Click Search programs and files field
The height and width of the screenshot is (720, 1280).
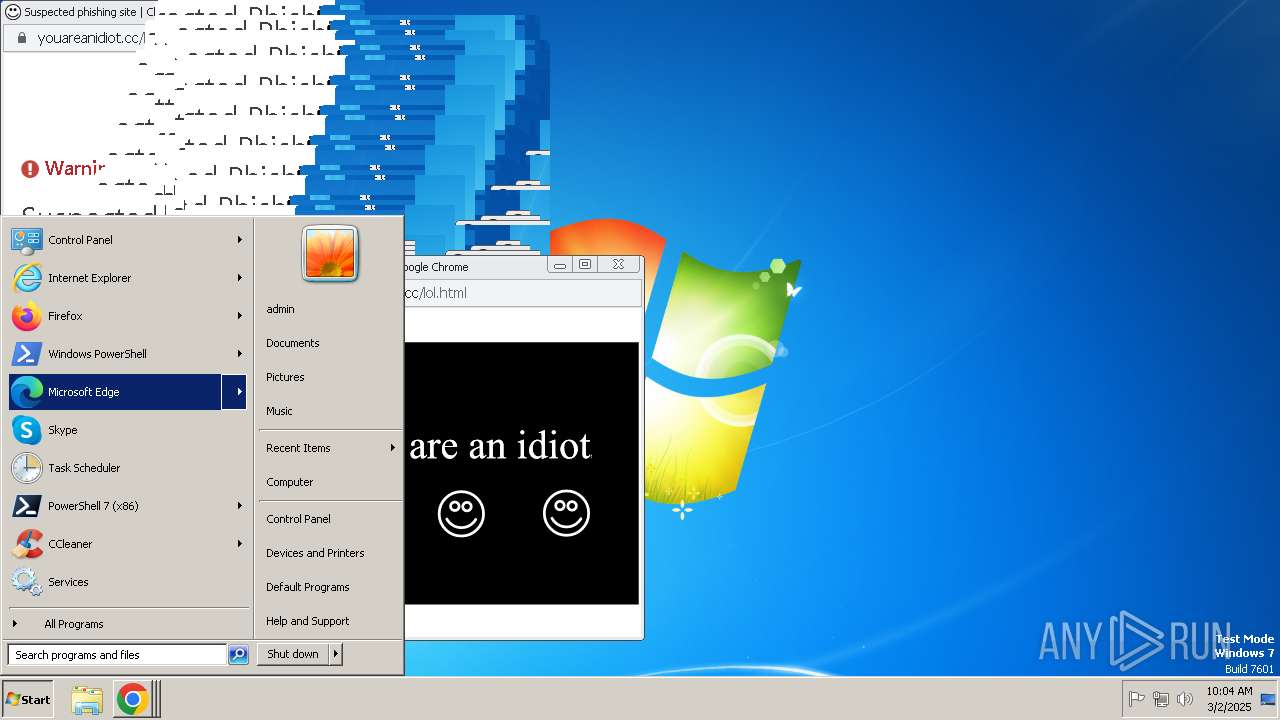(117, 655)
